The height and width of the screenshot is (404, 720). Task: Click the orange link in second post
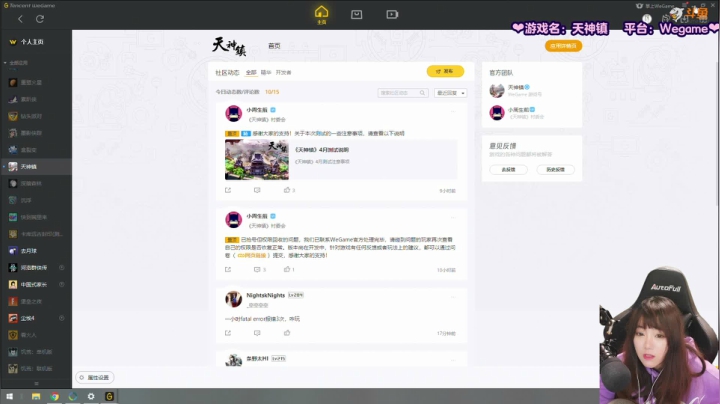click(x=252, y=255)
